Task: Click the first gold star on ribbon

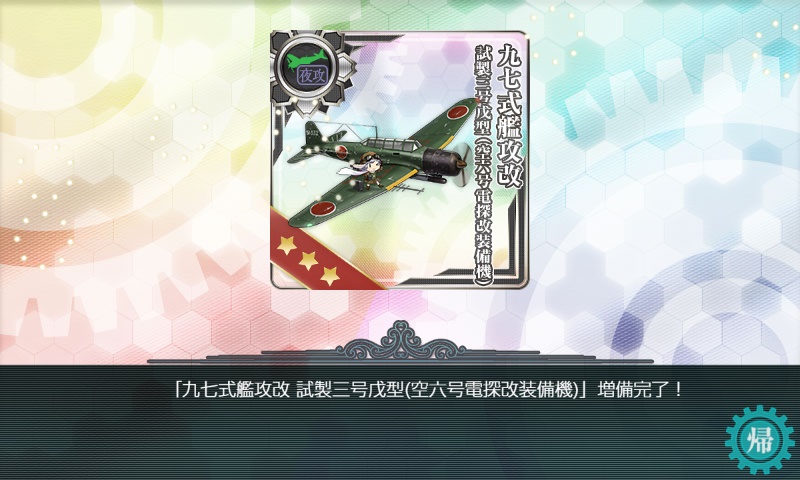Action: (287, 245)
